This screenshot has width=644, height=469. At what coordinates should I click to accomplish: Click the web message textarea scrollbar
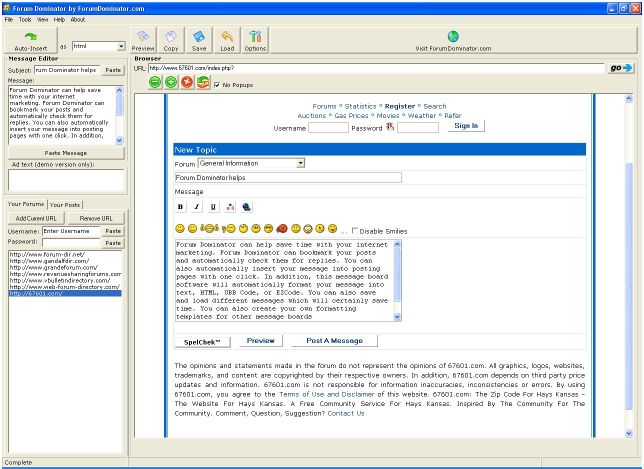click(x=397, y=280)
